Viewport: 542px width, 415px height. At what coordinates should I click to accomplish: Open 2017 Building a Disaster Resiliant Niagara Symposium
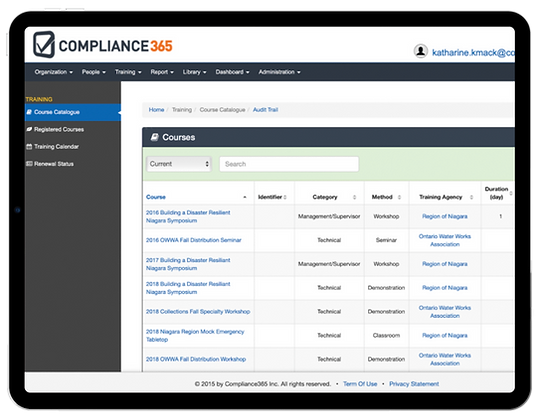(188, 264)
